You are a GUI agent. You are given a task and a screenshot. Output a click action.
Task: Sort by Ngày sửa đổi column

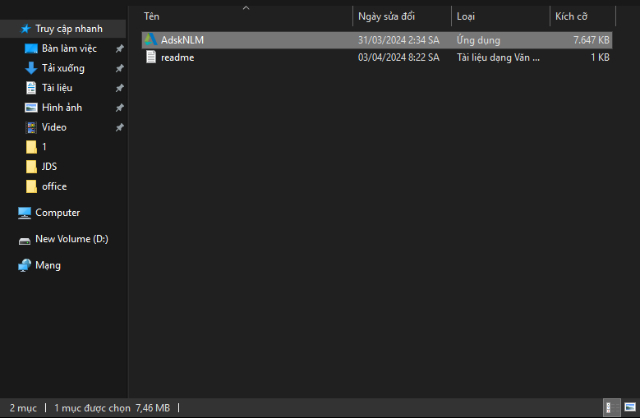pyautogui.click(x=386, y=17)
